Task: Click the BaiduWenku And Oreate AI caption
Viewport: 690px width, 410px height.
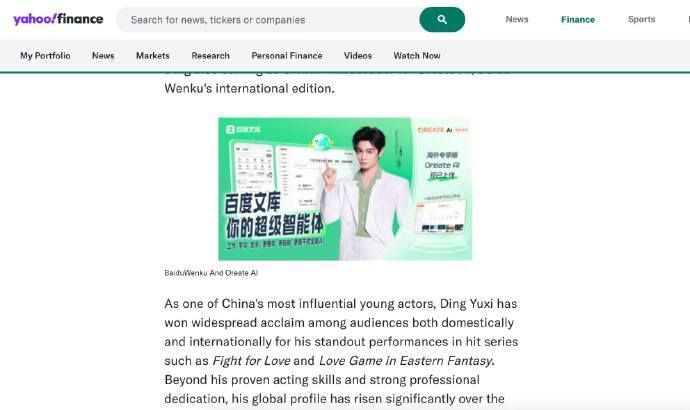Action: [x=211, y=273]
